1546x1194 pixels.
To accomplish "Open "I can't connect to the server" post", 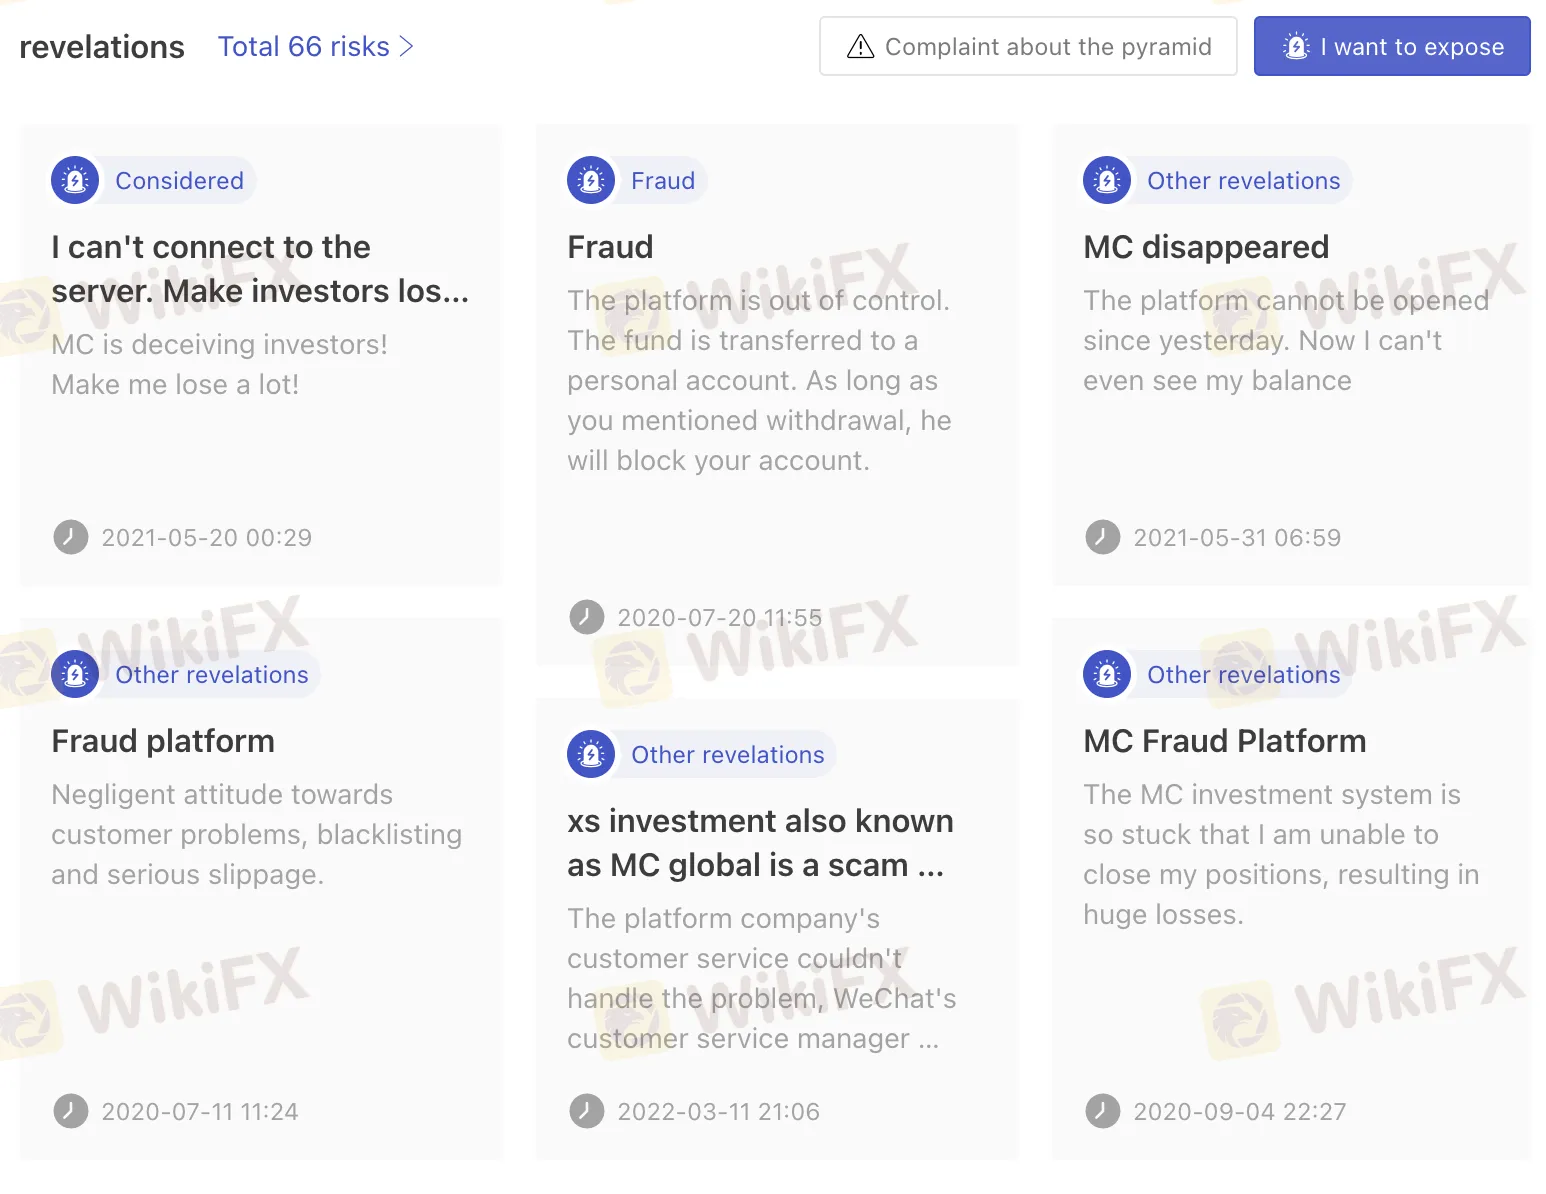I will pyautogui.click(x=260, y=269).
